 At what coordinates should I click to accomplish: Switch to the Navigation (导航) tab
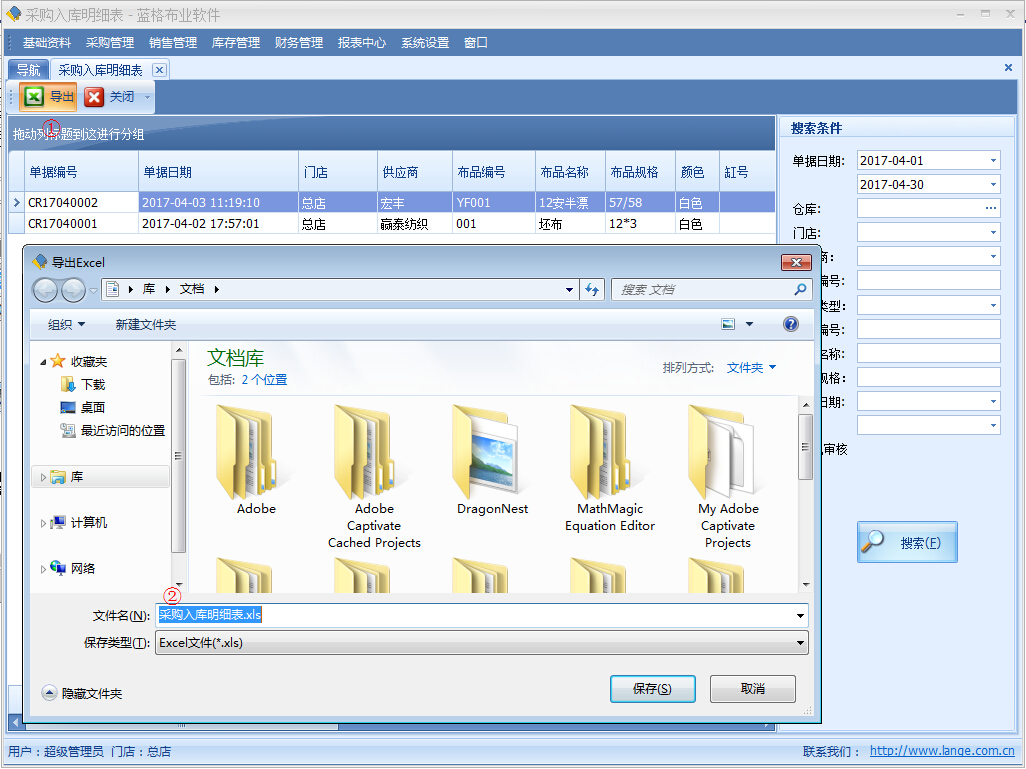point(28,70)
